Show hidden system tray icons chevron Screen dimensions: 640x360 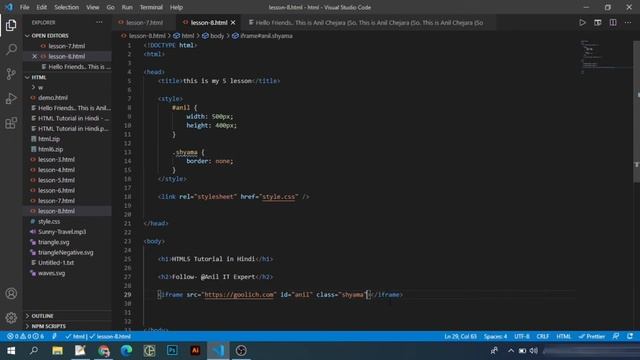[x=511, y=351]
